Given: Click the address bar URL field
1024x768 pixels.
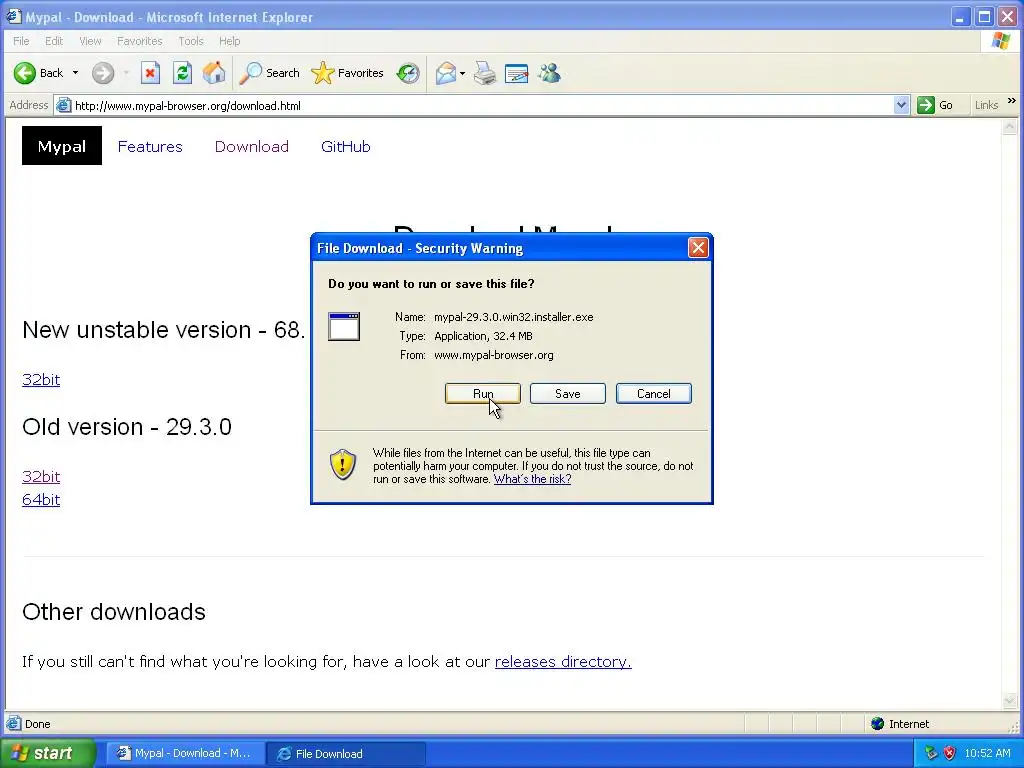Looking at the screenshot, I should pyautogui.click(x=482, y=105).
